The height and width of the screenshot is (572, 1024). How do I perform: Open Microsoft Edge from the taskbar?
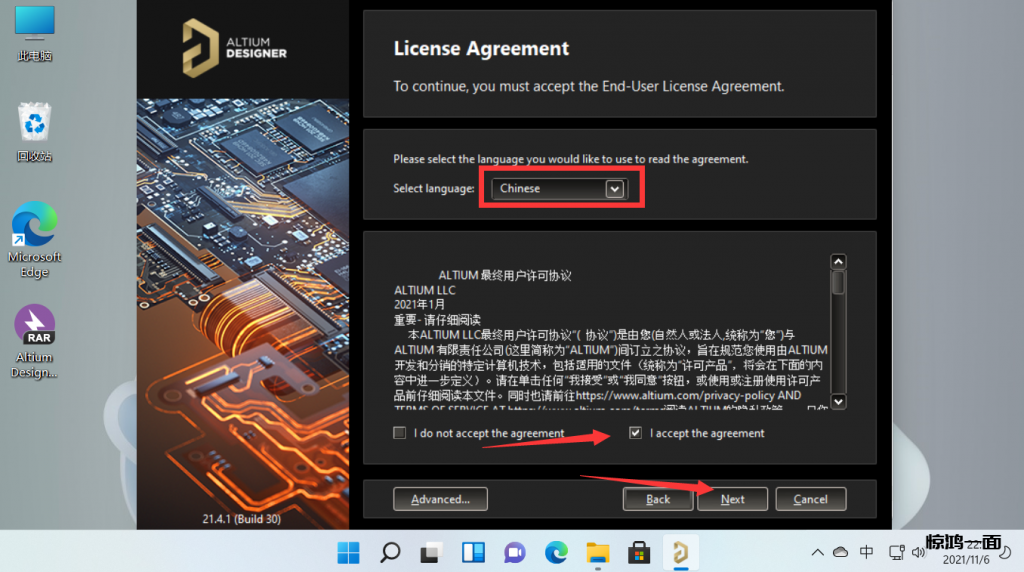click(556, 552)
